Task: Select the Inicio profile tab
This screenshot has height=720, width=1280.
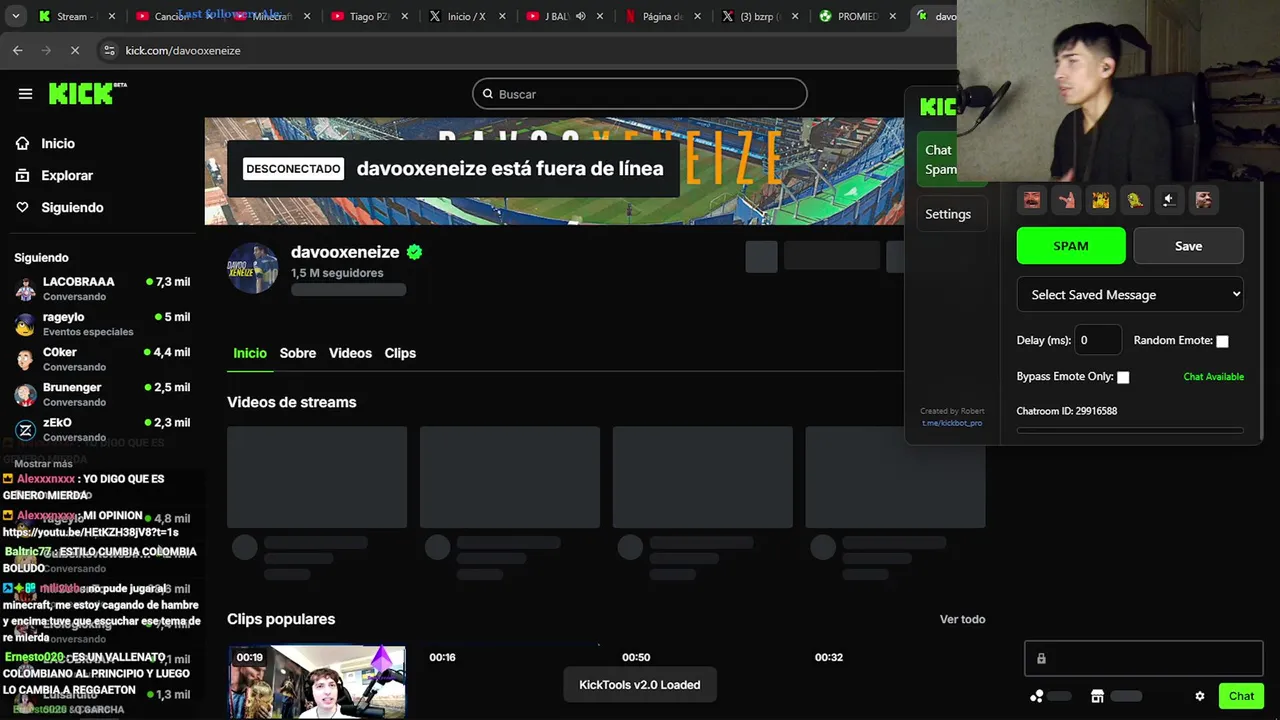Action: 250,353
